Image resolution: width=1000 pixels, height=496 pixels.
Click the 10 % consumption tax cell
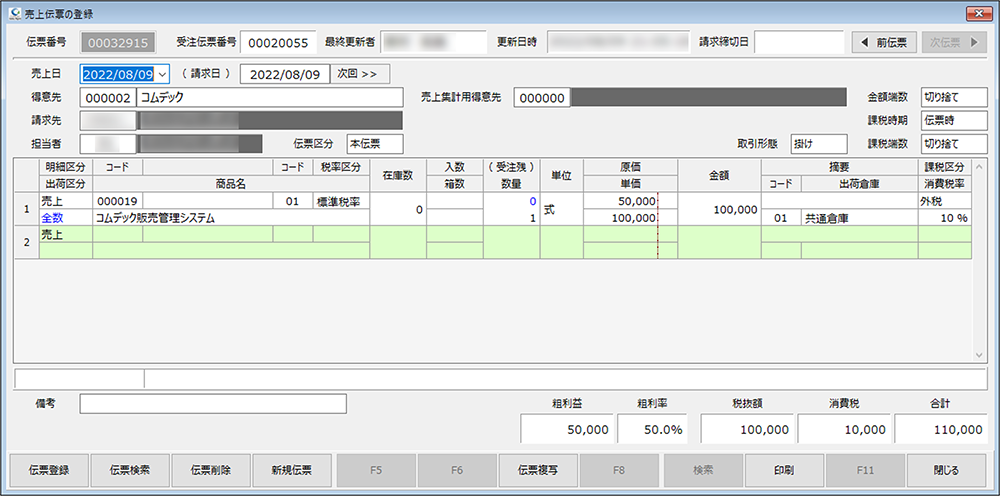pyautogui.click(x=945, y=217)
